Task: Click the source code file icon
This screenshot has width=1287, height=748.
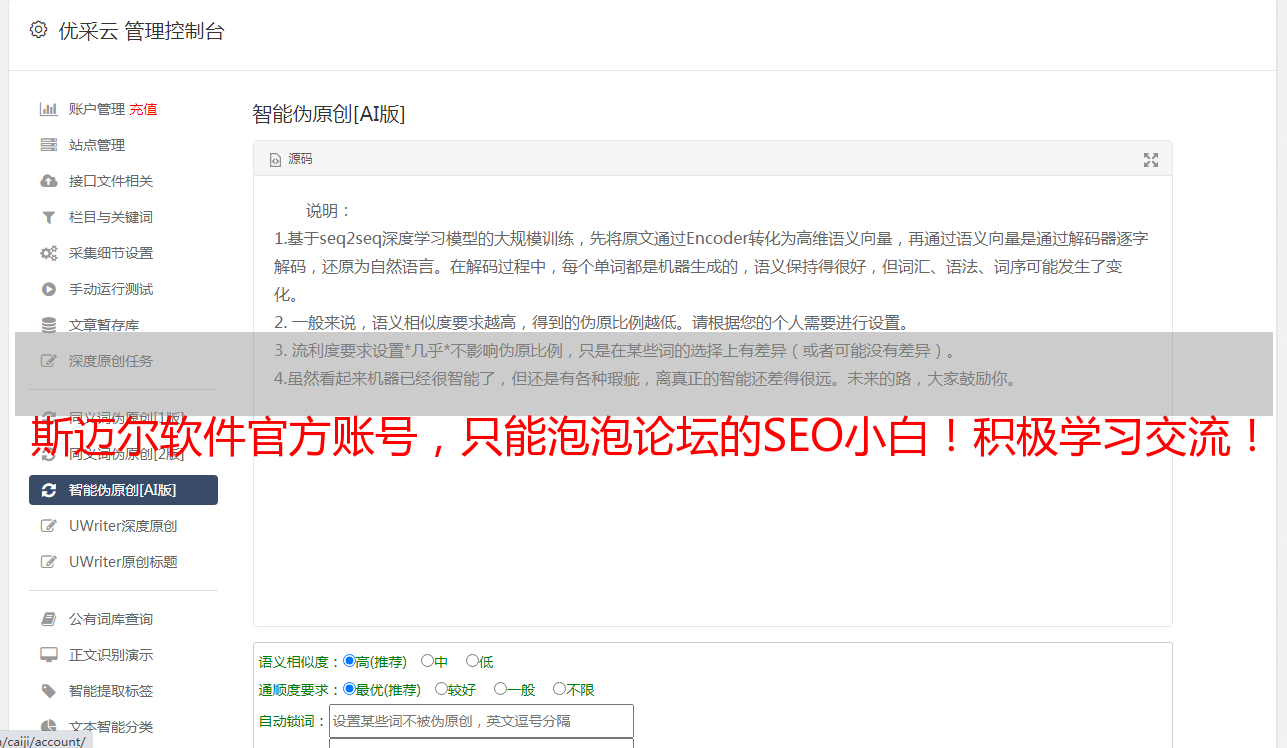Action: (x=275, y=159)
